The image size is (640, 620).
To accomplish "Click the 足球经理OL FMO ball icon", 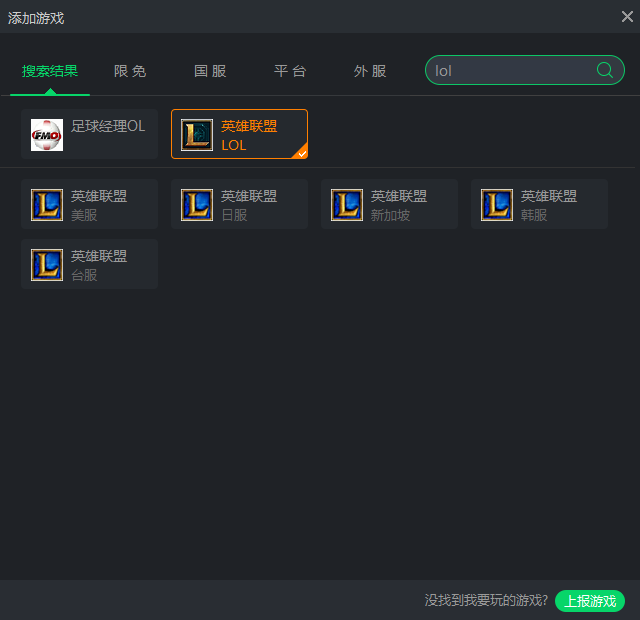I will (x=47, y=135).
